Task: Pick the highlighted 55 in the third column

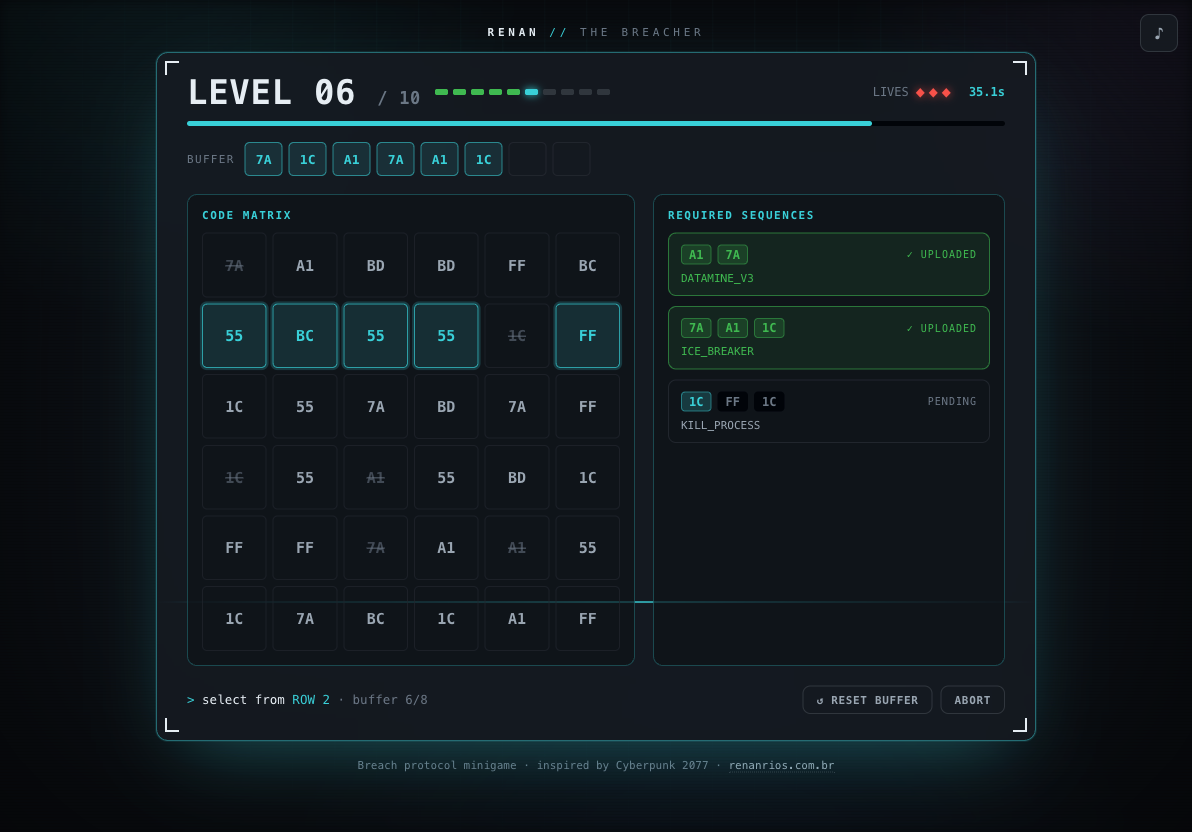Action: click(376, 335)
